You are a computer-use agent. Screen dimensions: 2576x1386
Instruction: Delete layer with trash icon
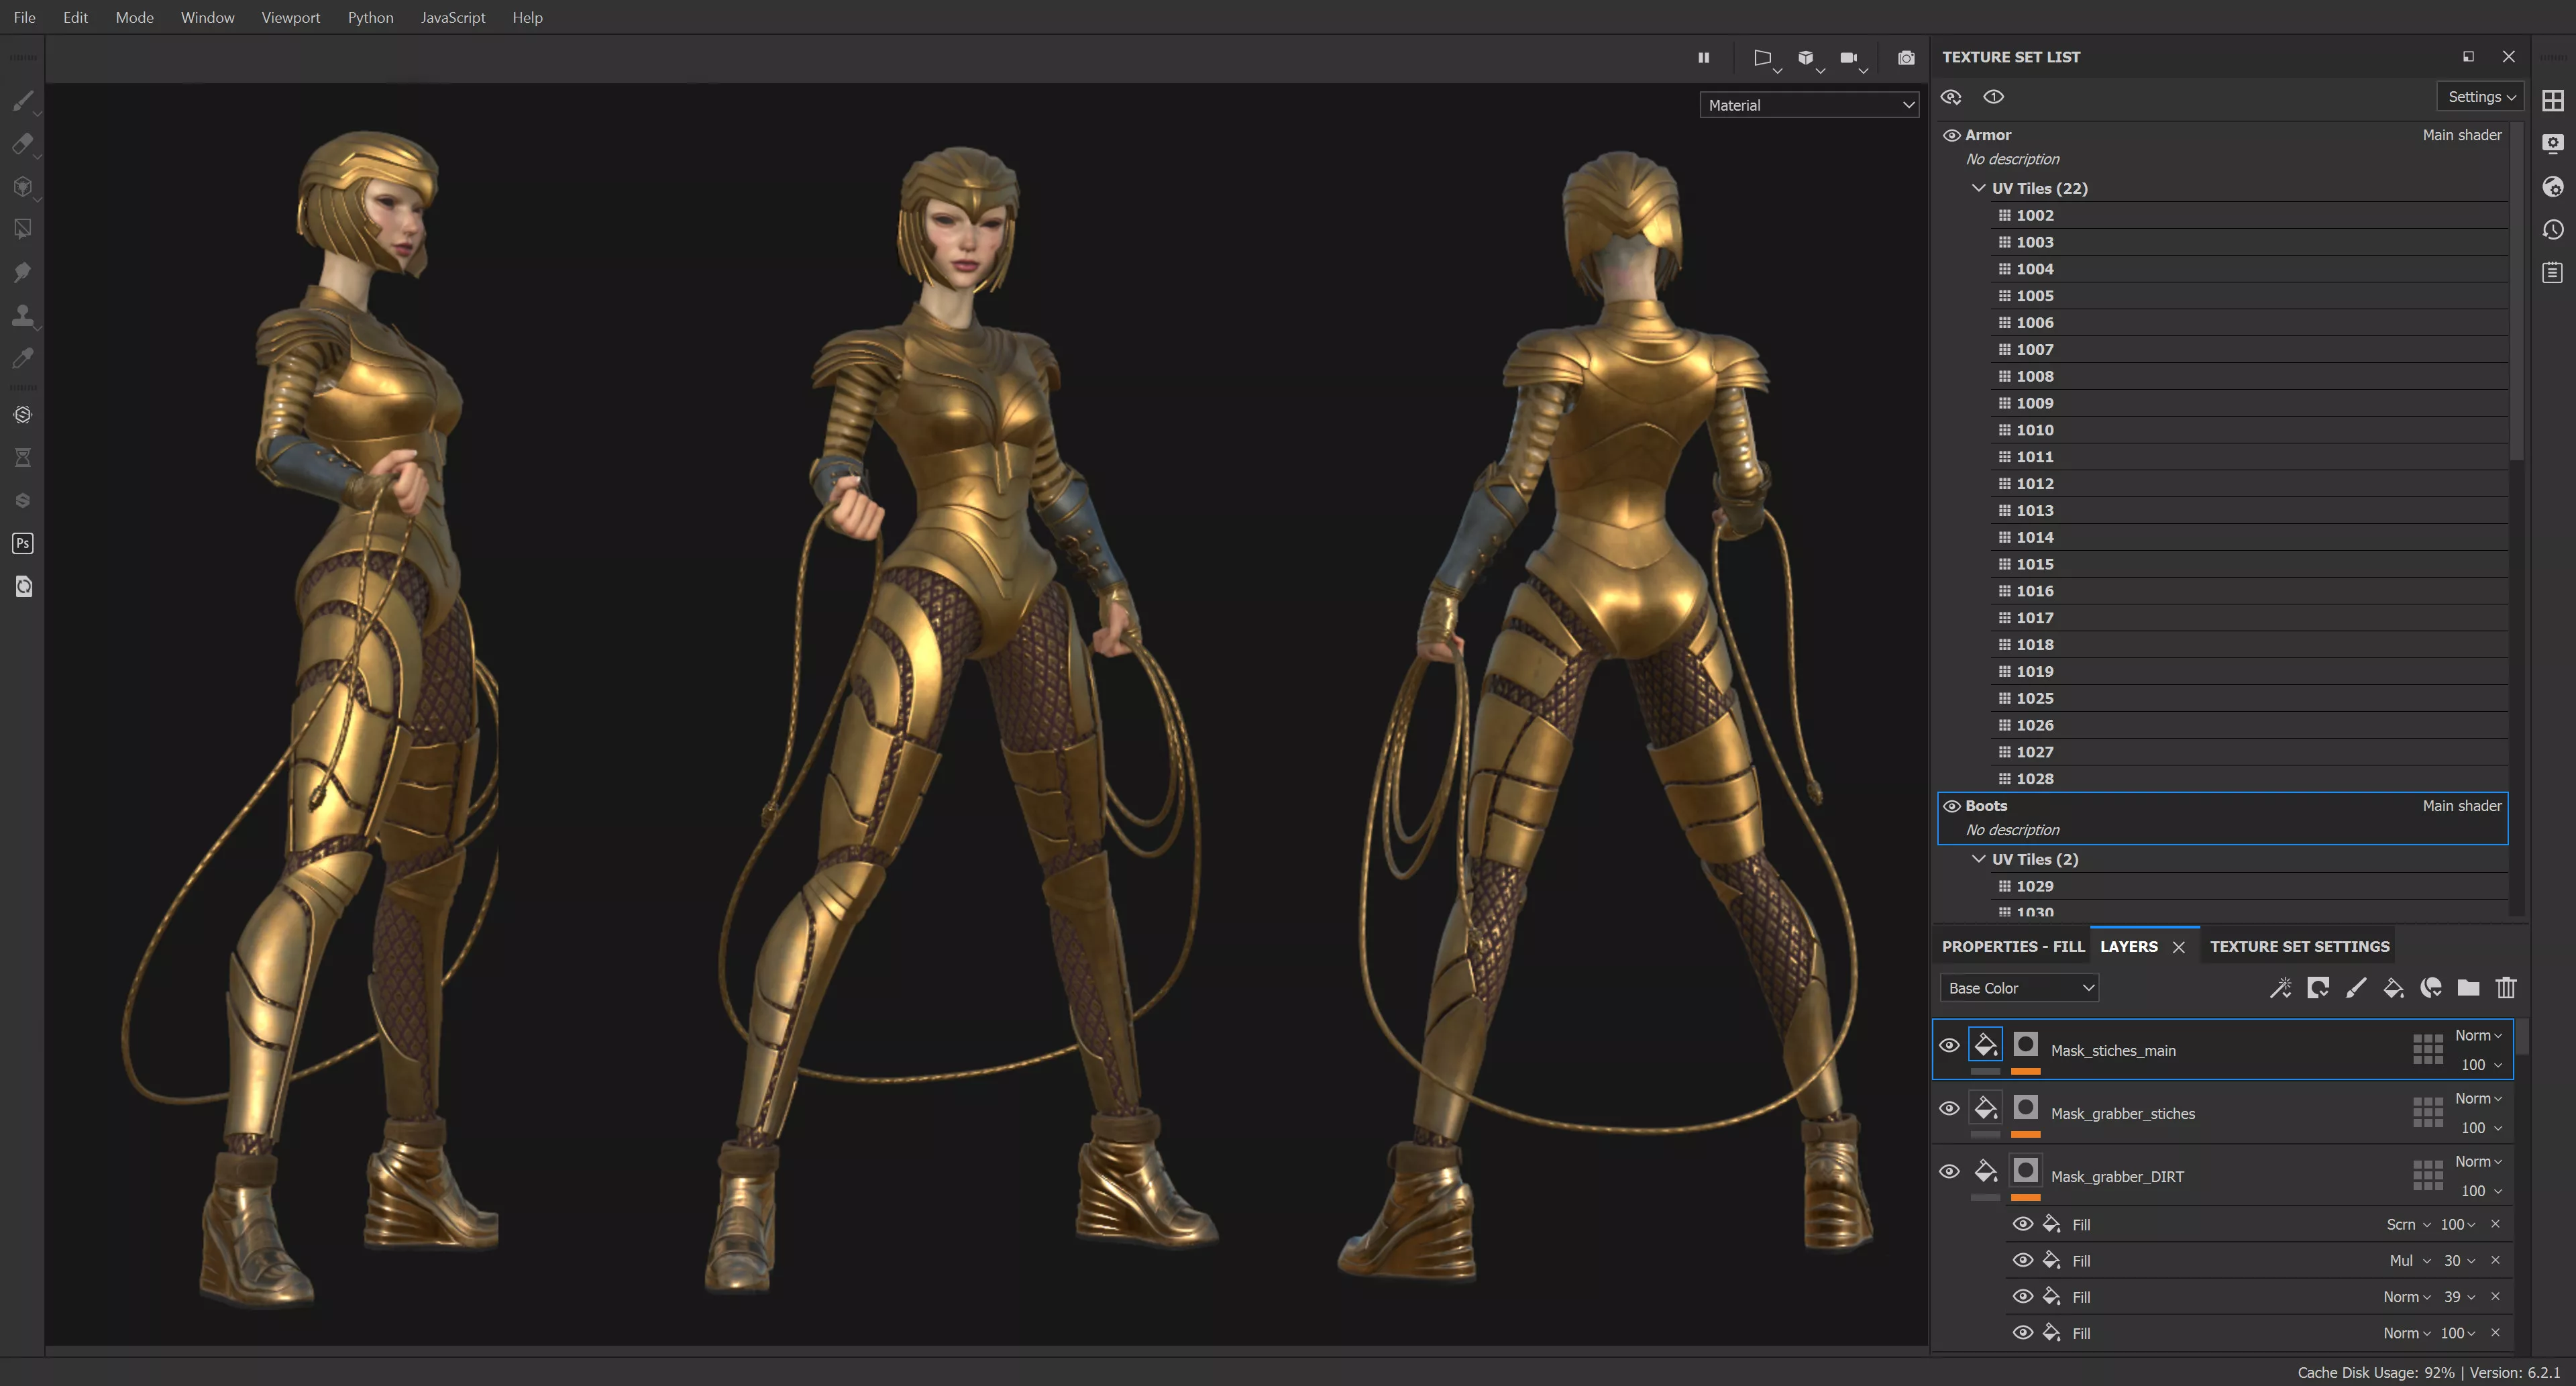click(x=2505, y=988)
